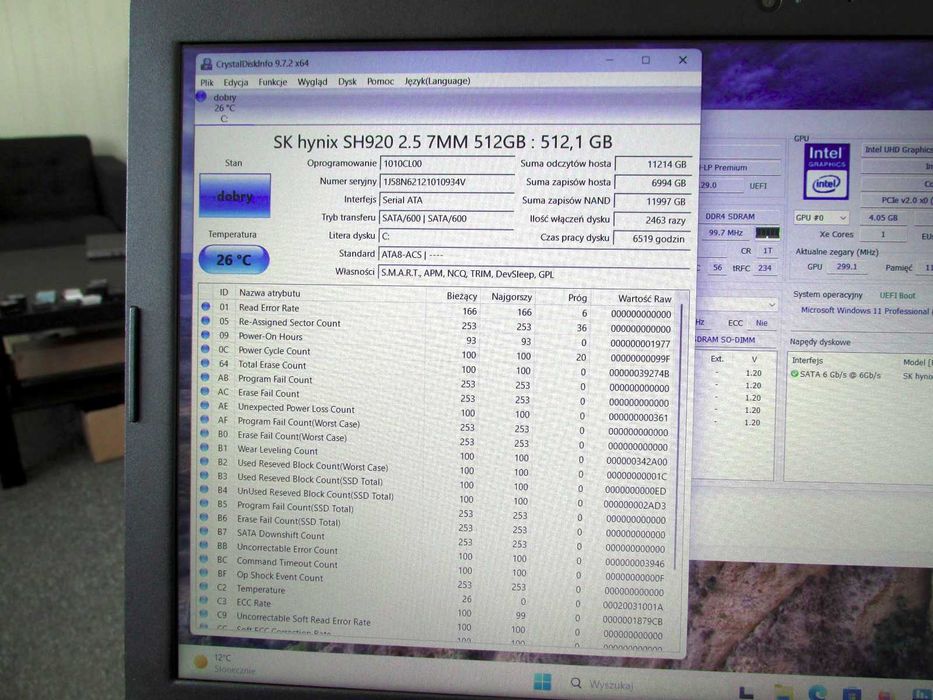Click the Najgorszy column header
Screen dimensions: 933x700
pos(512,296)
